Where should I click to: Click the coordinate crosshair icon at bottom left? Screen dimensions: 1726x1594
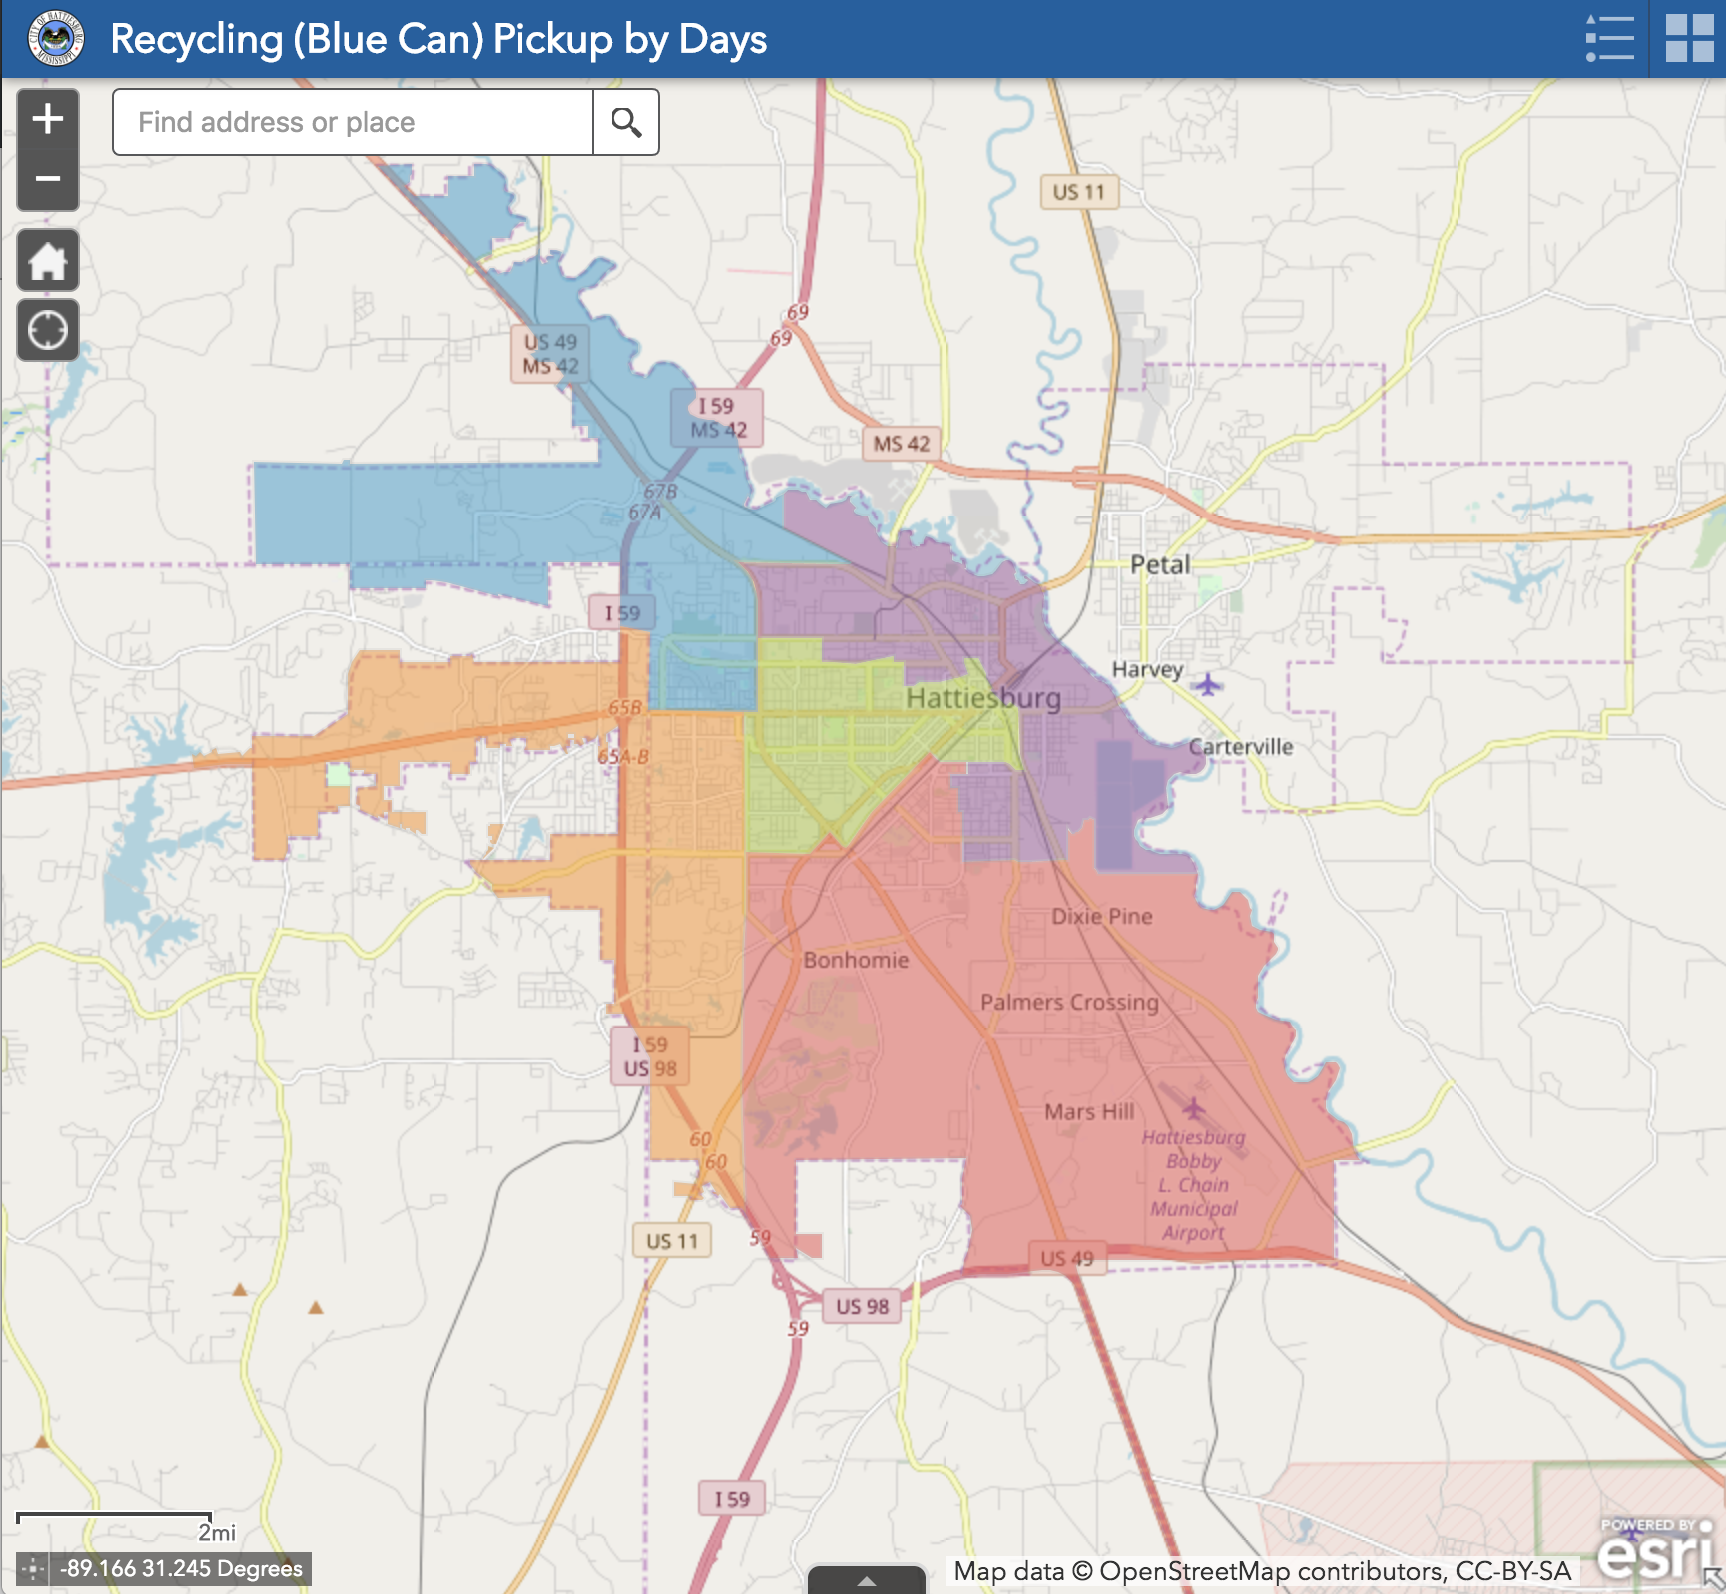click(32, 1568)
